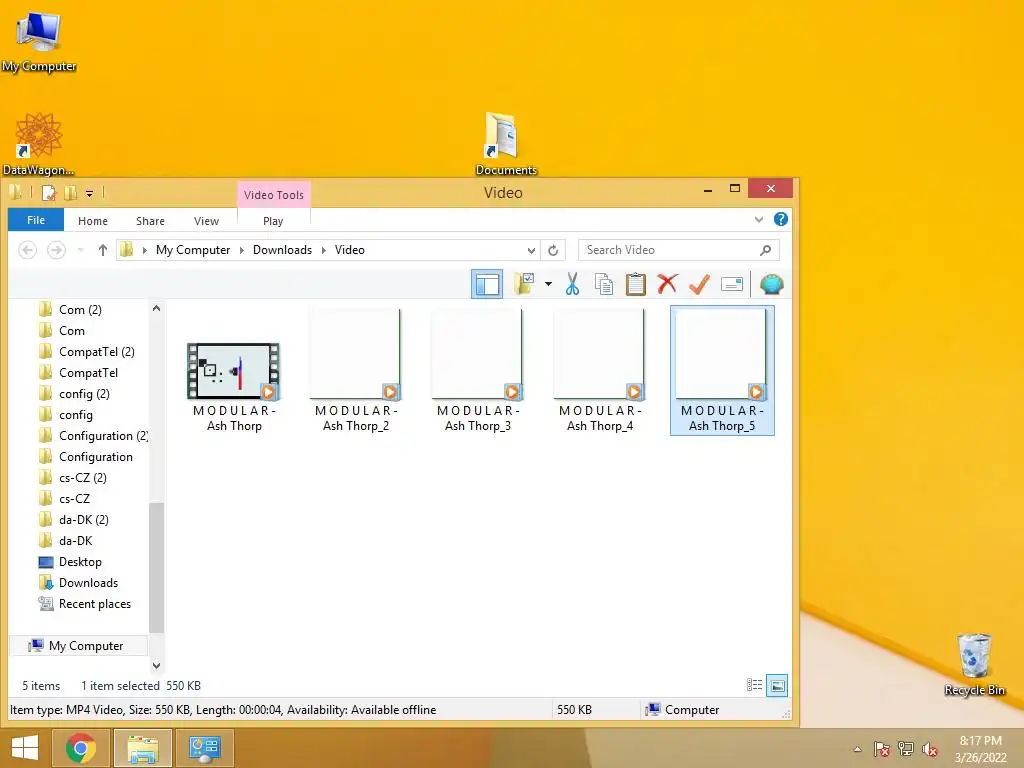This screenshot has height=768, width=1024.
Task: Click the blue shell globe icon
Action: pyautogui.click(x=772, y=284)
